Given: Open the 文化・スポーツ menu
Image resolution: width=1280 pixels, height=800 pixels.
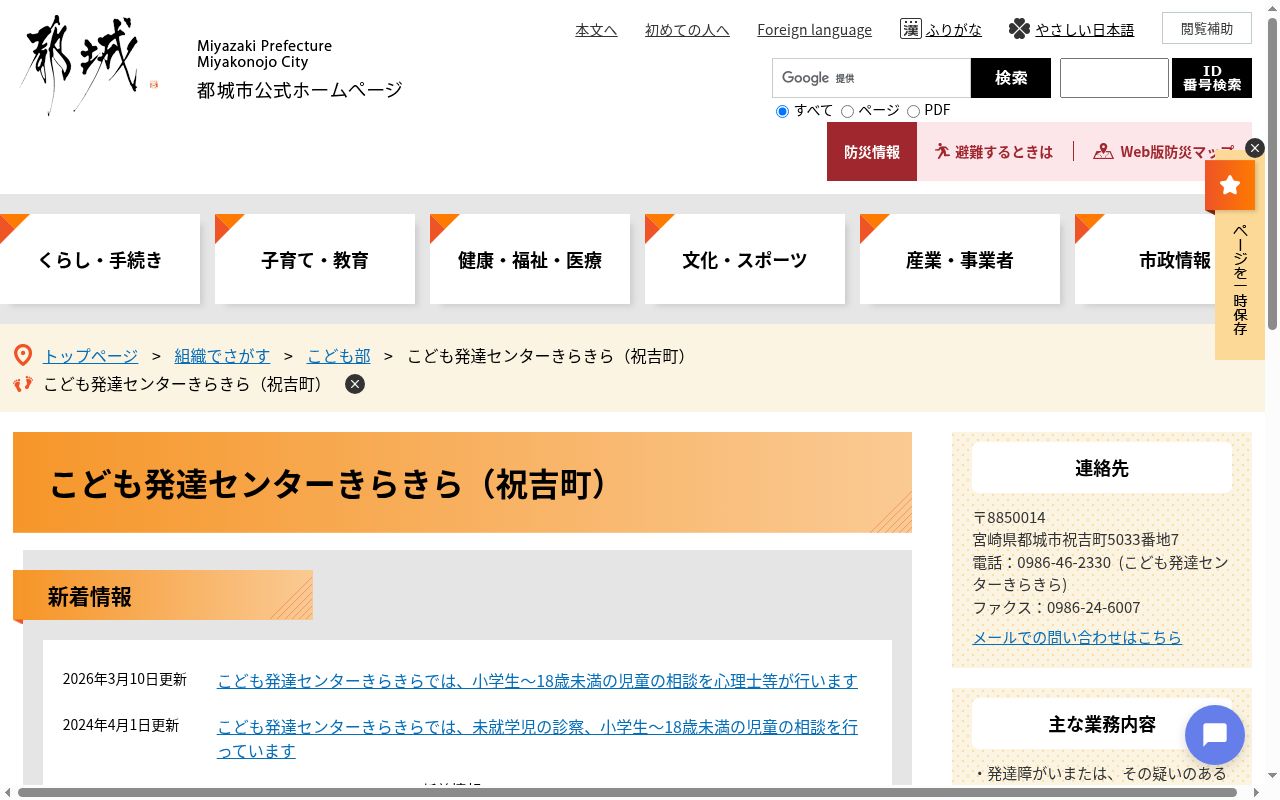Looking at the screenshot, I should pos(745,259).
